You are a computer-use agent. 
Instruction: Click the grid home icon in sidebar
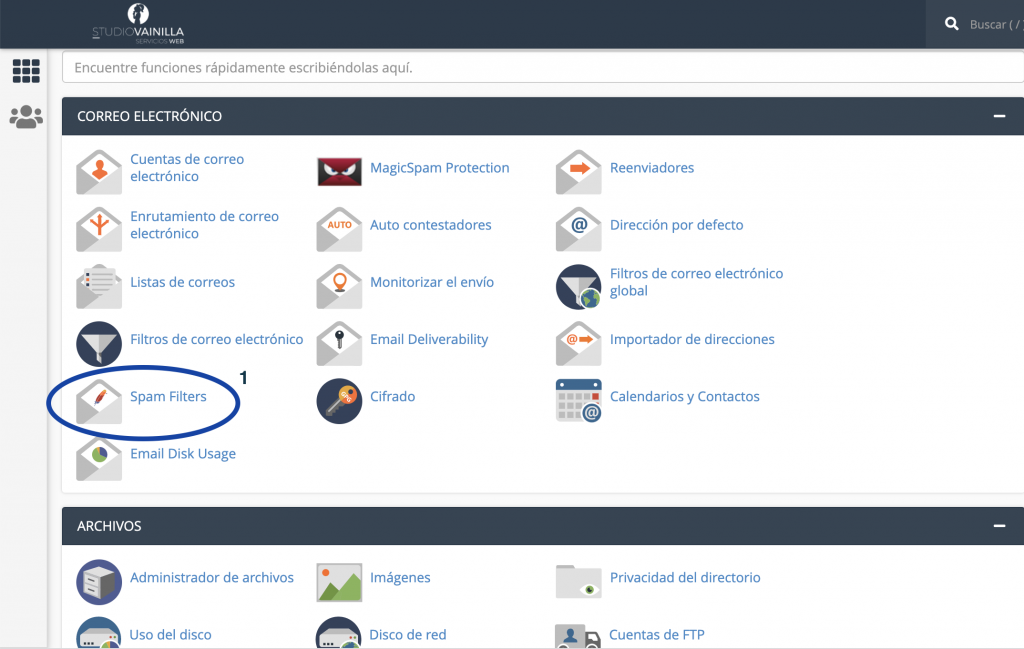coord(26,71)
